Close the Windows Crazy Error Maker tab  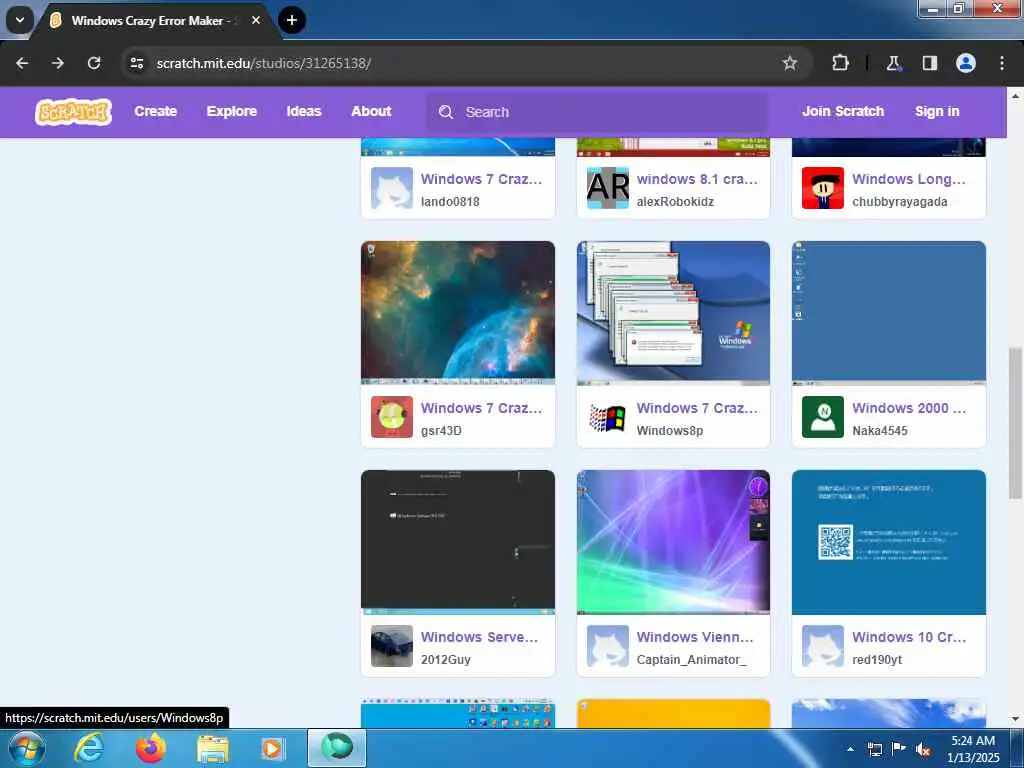[x=256, y=20]
